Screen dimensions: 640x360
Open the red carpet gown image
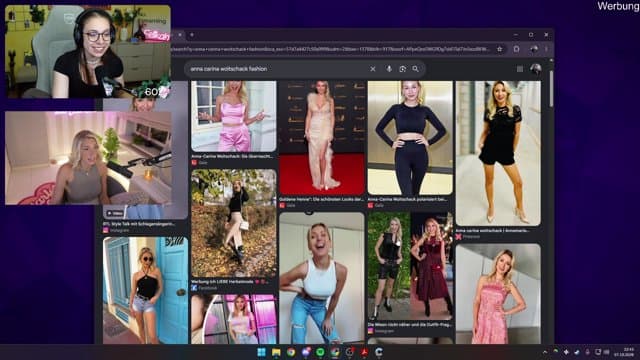point(322,138)
